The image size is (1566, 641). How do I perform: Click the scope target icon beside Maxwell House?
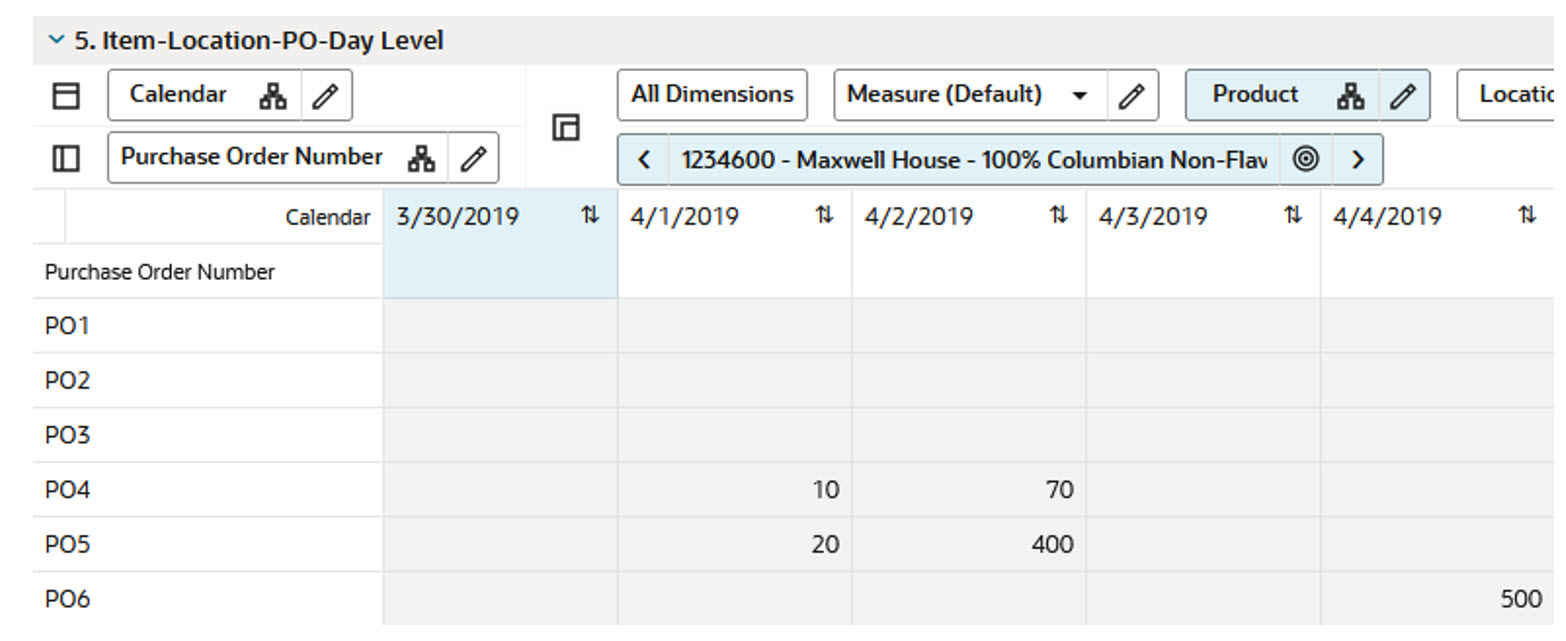tap(1307, 159)
